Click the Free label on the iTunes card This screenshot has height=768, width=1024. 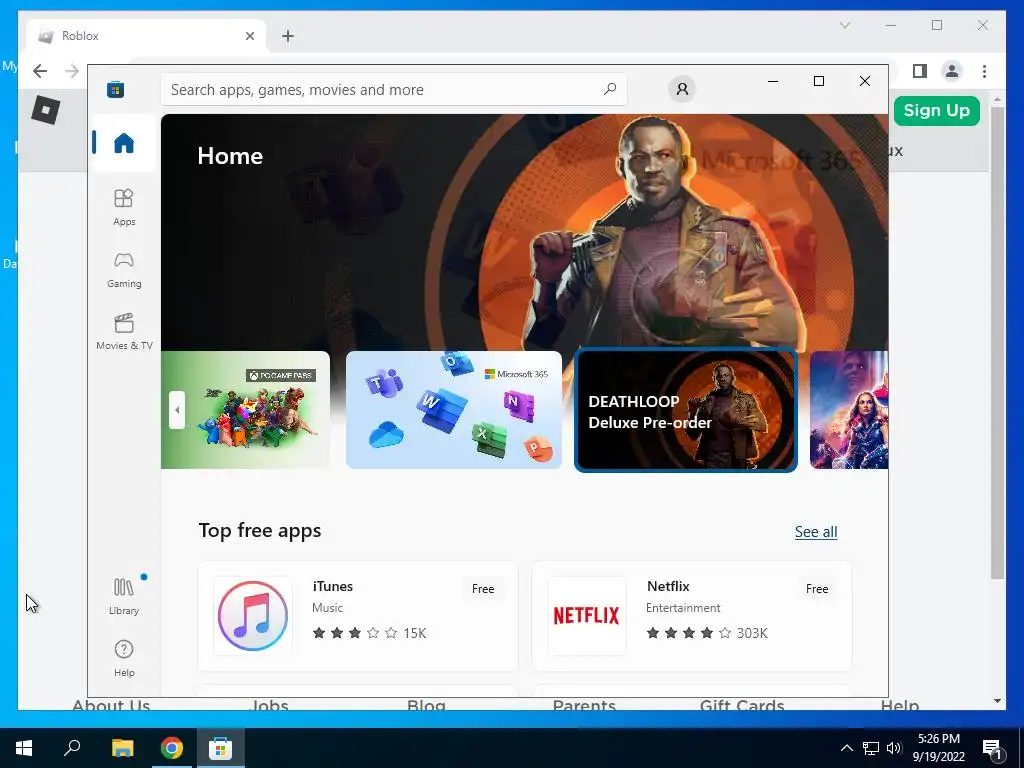coord(483,588)
